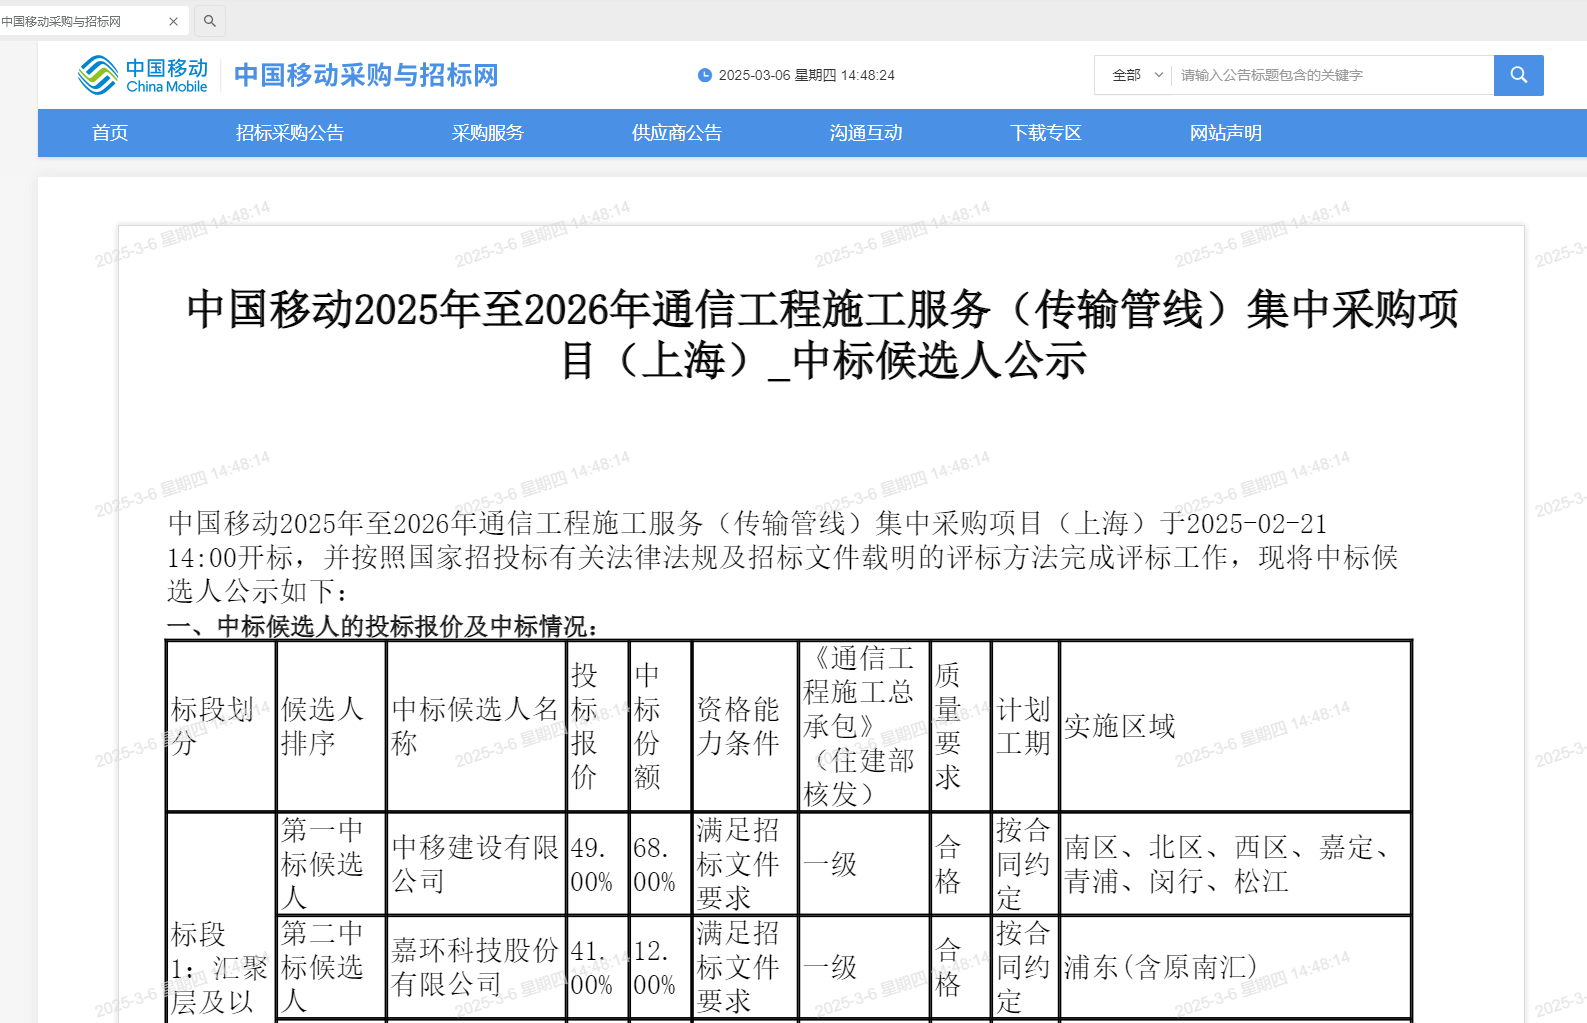The width and height of the screenshot is (1587, 1023).
Task: Focus the announcement keyword search field
Action: click(x=1330, y=75)
